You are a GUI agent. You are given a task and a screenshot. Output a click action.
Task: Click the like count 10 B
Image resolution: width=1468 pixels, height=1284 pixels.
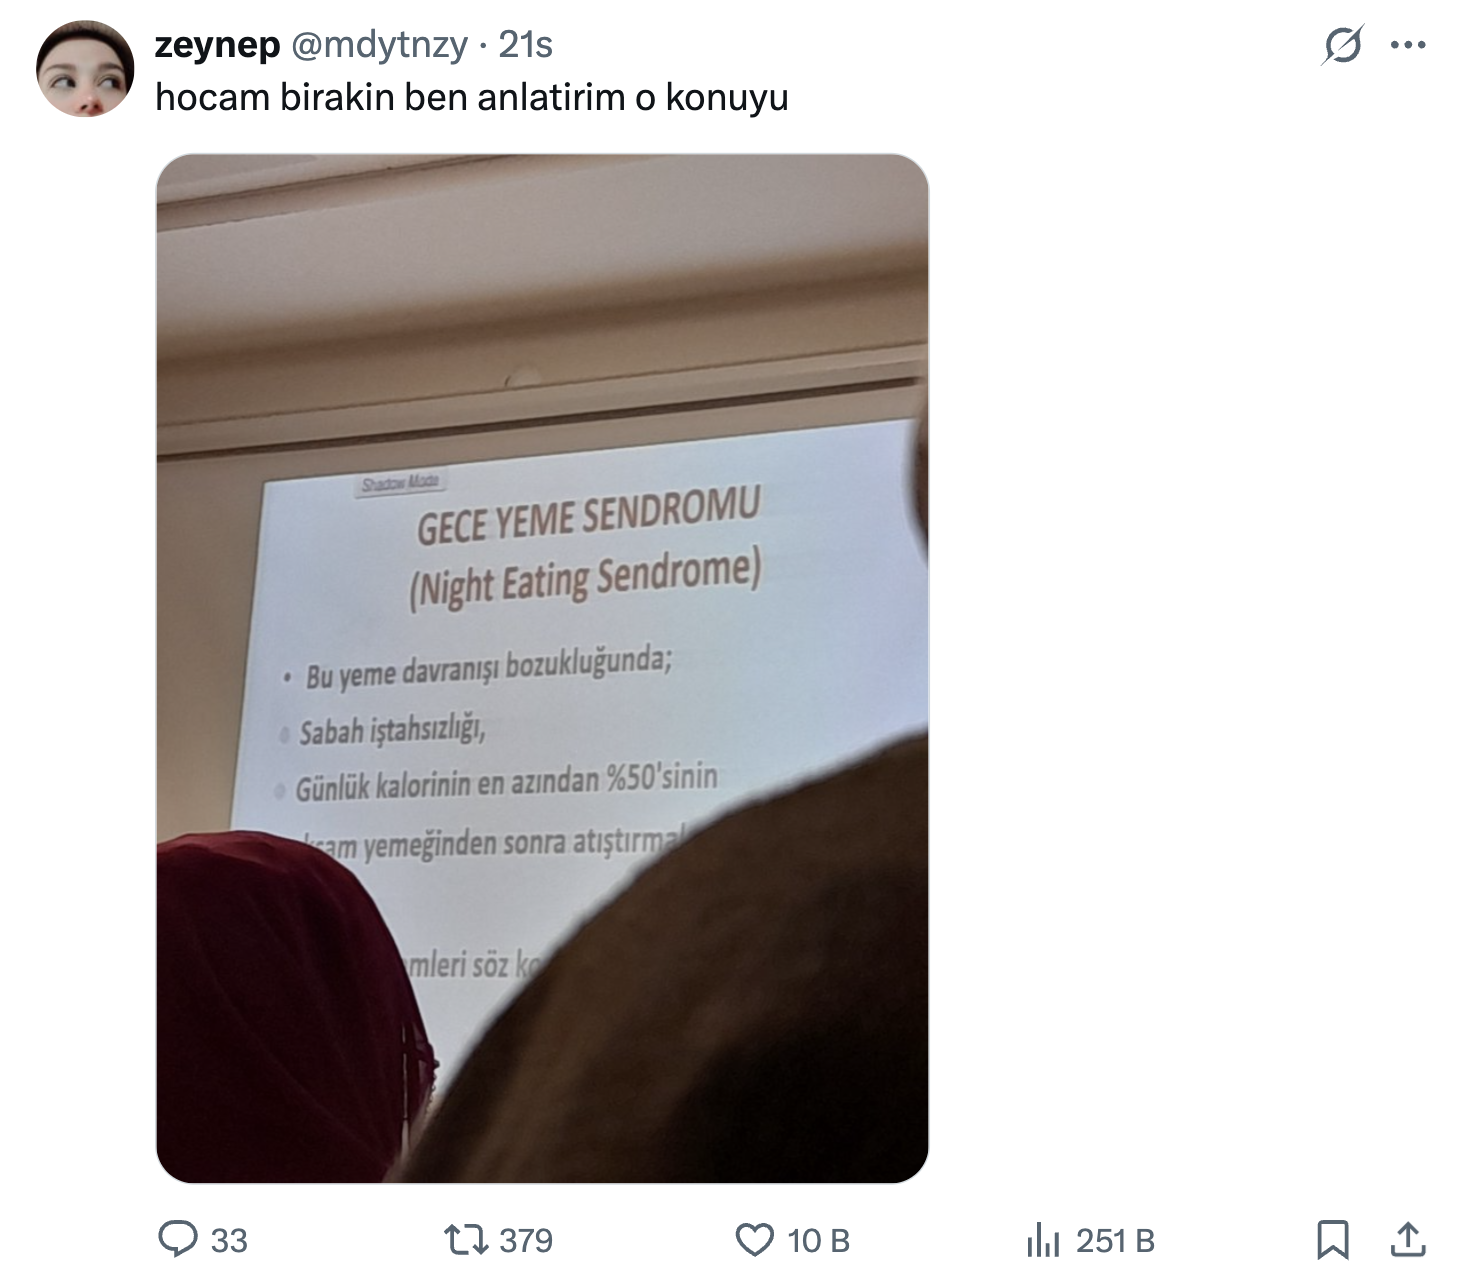pos(818,1241)
